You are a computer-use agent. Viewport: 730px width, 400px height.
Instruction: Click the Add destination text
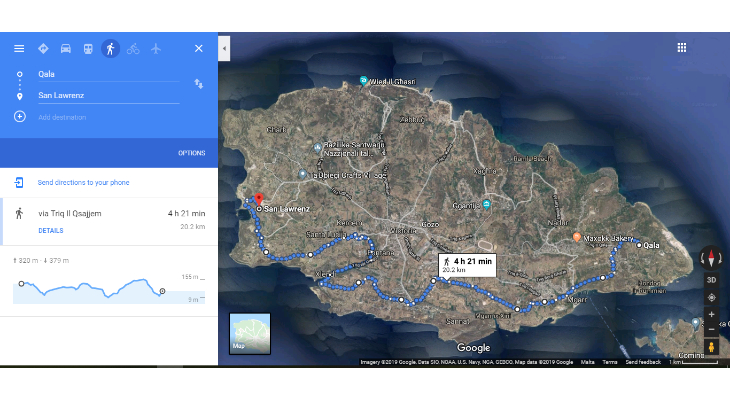(x=62, y=117)
